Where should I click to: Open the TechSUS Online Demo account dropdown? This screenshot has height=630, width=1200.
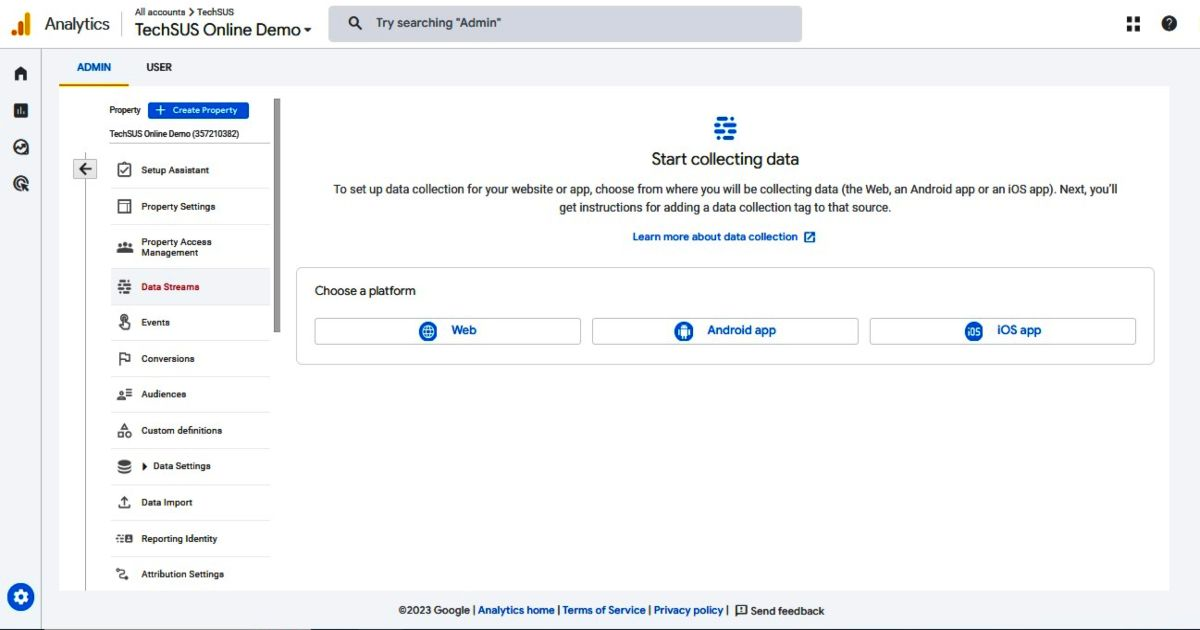pyautogui.click(x=223, y=29)
